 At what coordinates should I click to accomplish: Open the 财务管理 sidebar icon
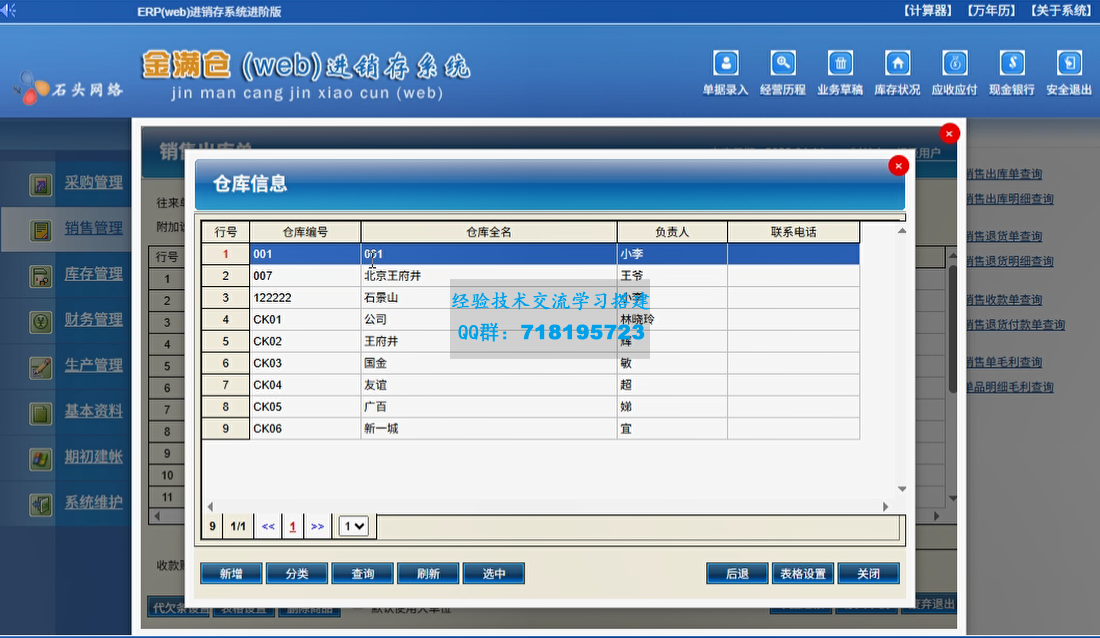(x=41, y=321)
